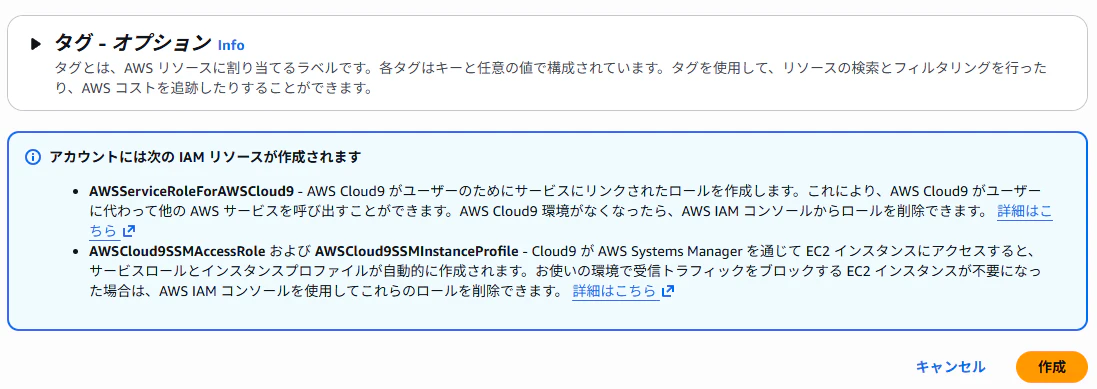Click the AWSServiceRoleForAWSCloud9 bold text
The width and height of the screenshot is (1097, 389).
pyautogui.click(x=191, y=191)
